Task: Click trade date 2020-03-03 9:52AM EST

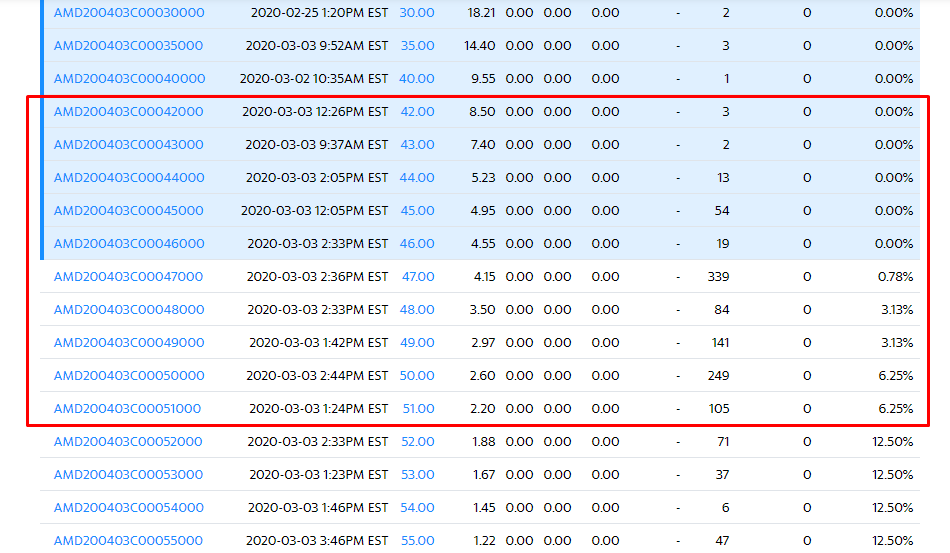Action: 317,45
